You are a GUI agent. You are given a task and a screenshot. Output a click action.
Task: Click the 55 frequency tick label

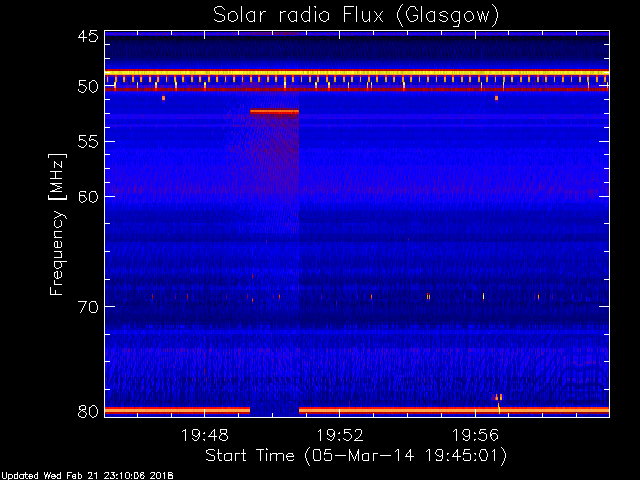pyautogui.click(x=88, y=142)
